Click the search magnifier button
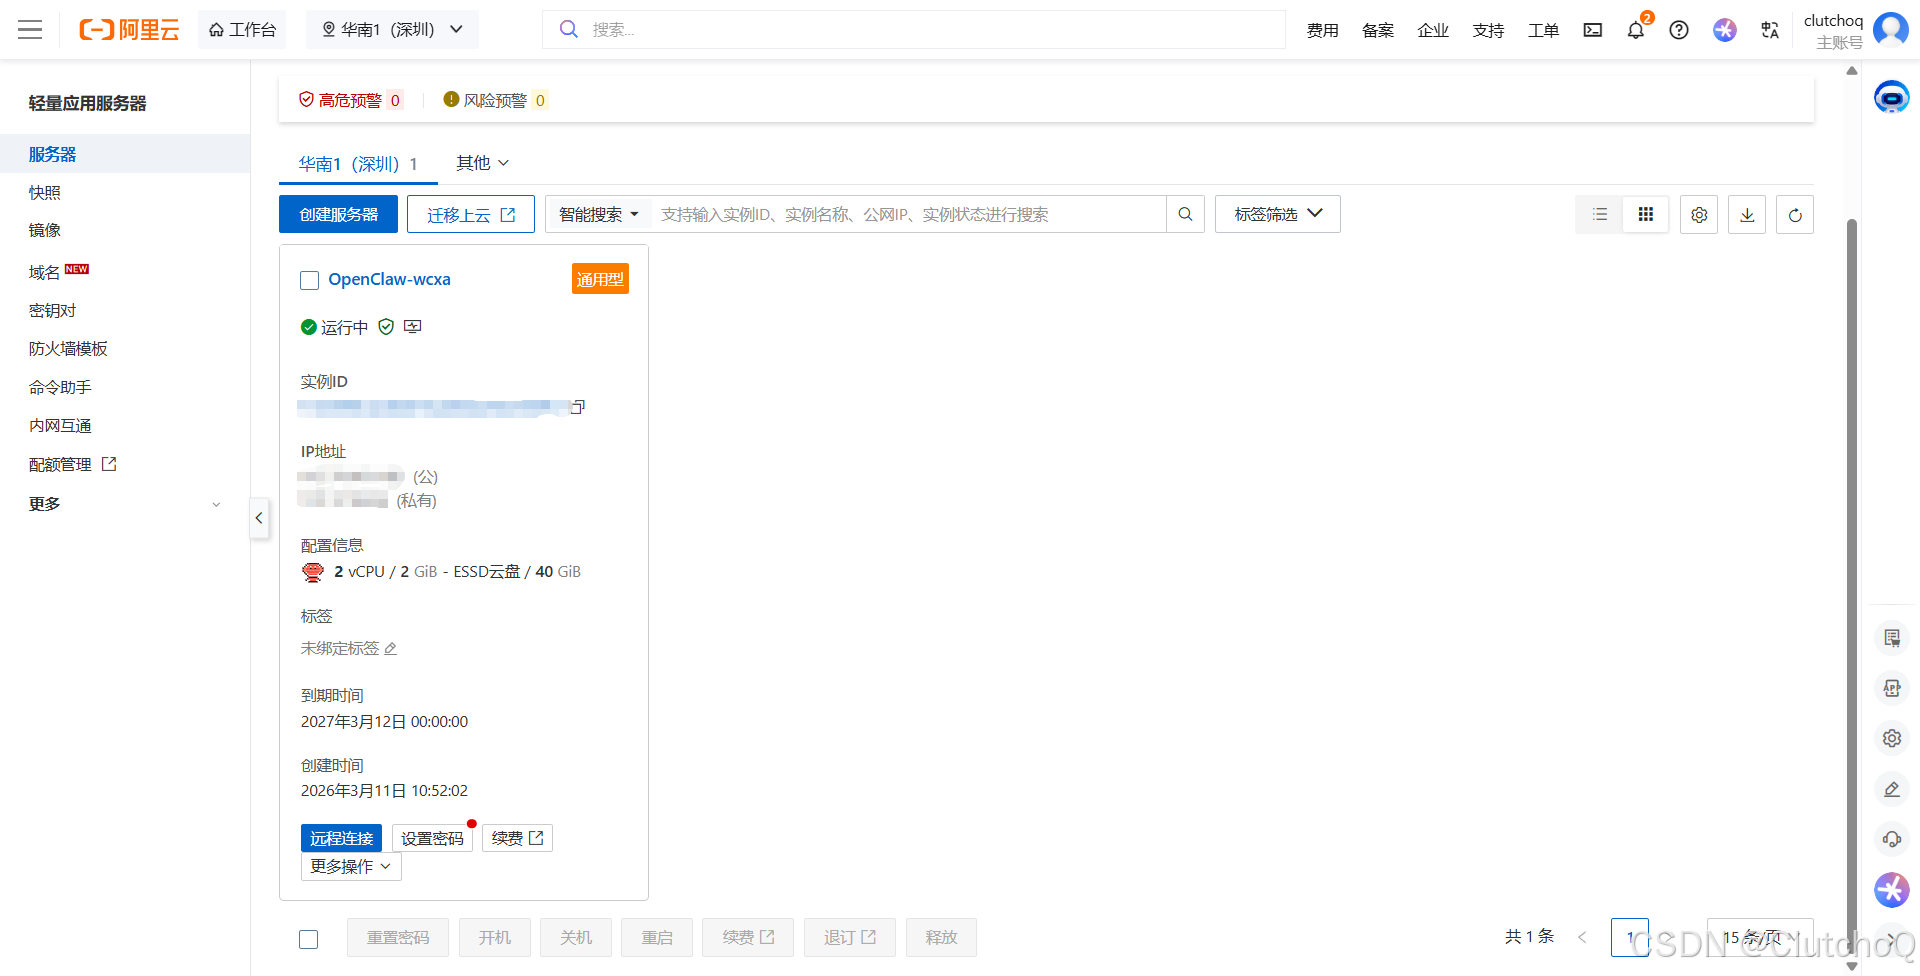1920x976 pixels. pyautogui.click(x=1185, y=214)
